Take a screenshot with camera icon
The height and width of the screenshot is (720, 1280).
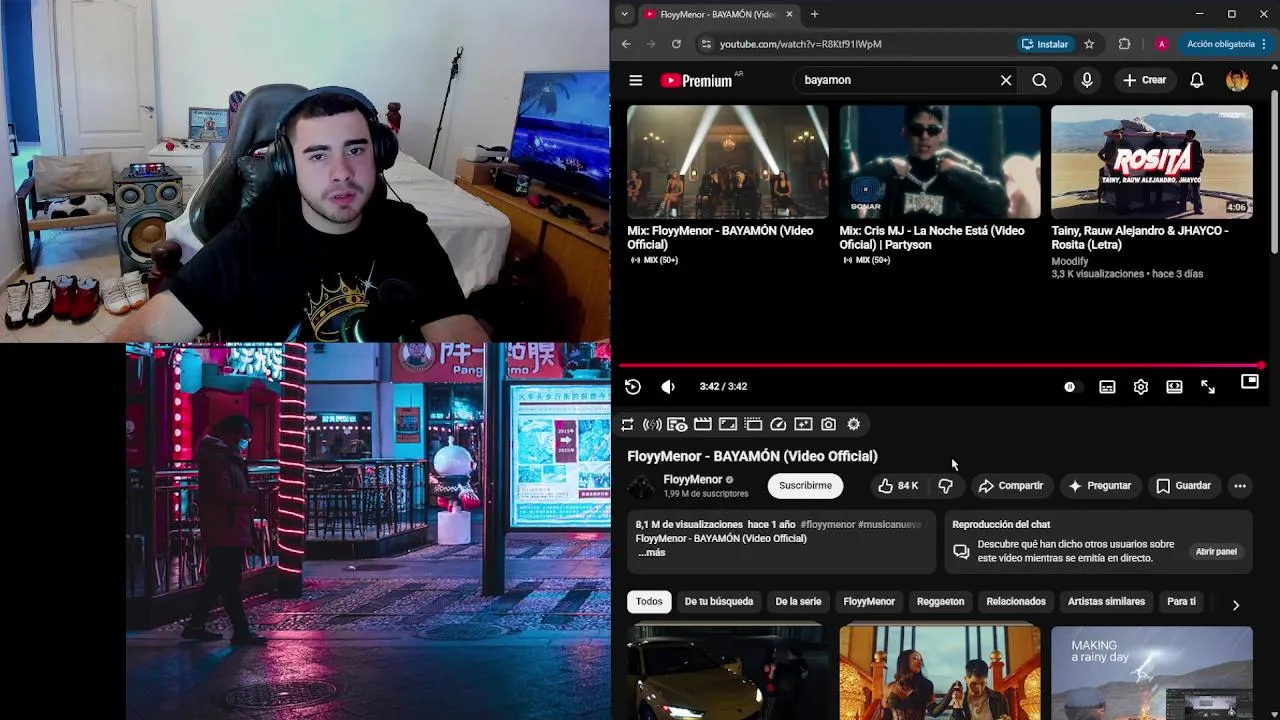click(x=828, y=425)
